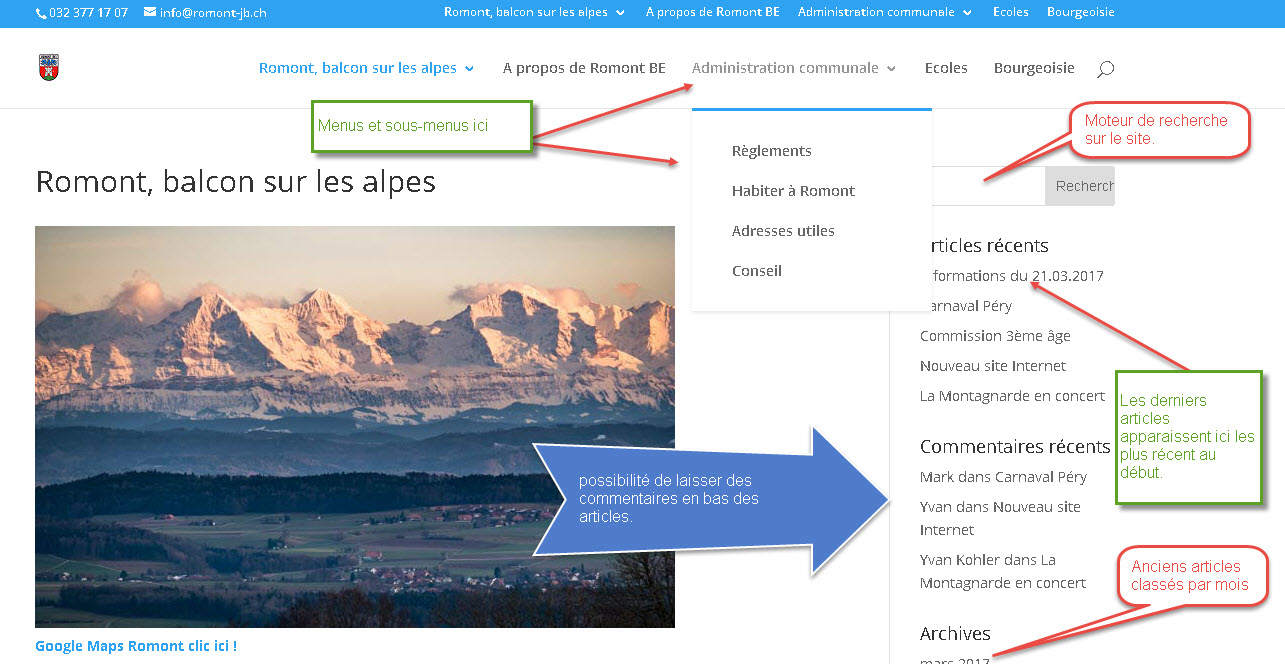Open the Google Maps Romont link
Image resolution: width=1285 pixels, height=664 pixels.
pos(136,646)
